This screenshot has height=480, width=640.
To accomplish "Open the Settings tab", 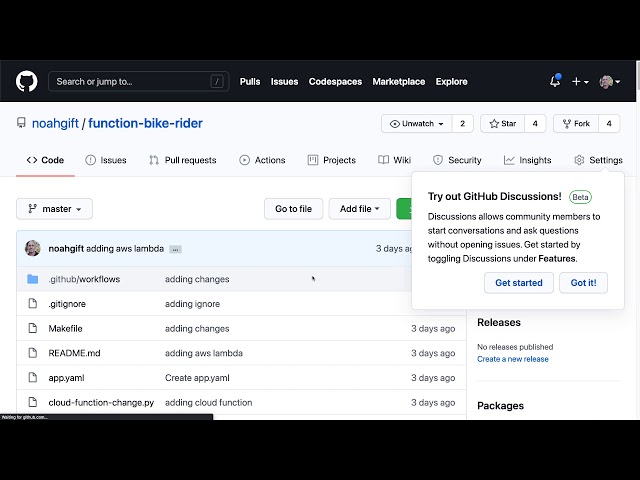I will click(x=598, y=160).
